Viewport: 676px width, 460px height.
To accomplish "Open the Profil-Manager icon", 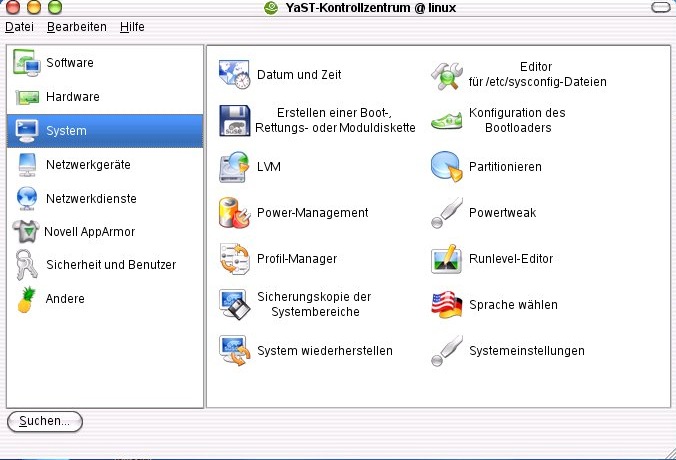I will click(234, 259).
